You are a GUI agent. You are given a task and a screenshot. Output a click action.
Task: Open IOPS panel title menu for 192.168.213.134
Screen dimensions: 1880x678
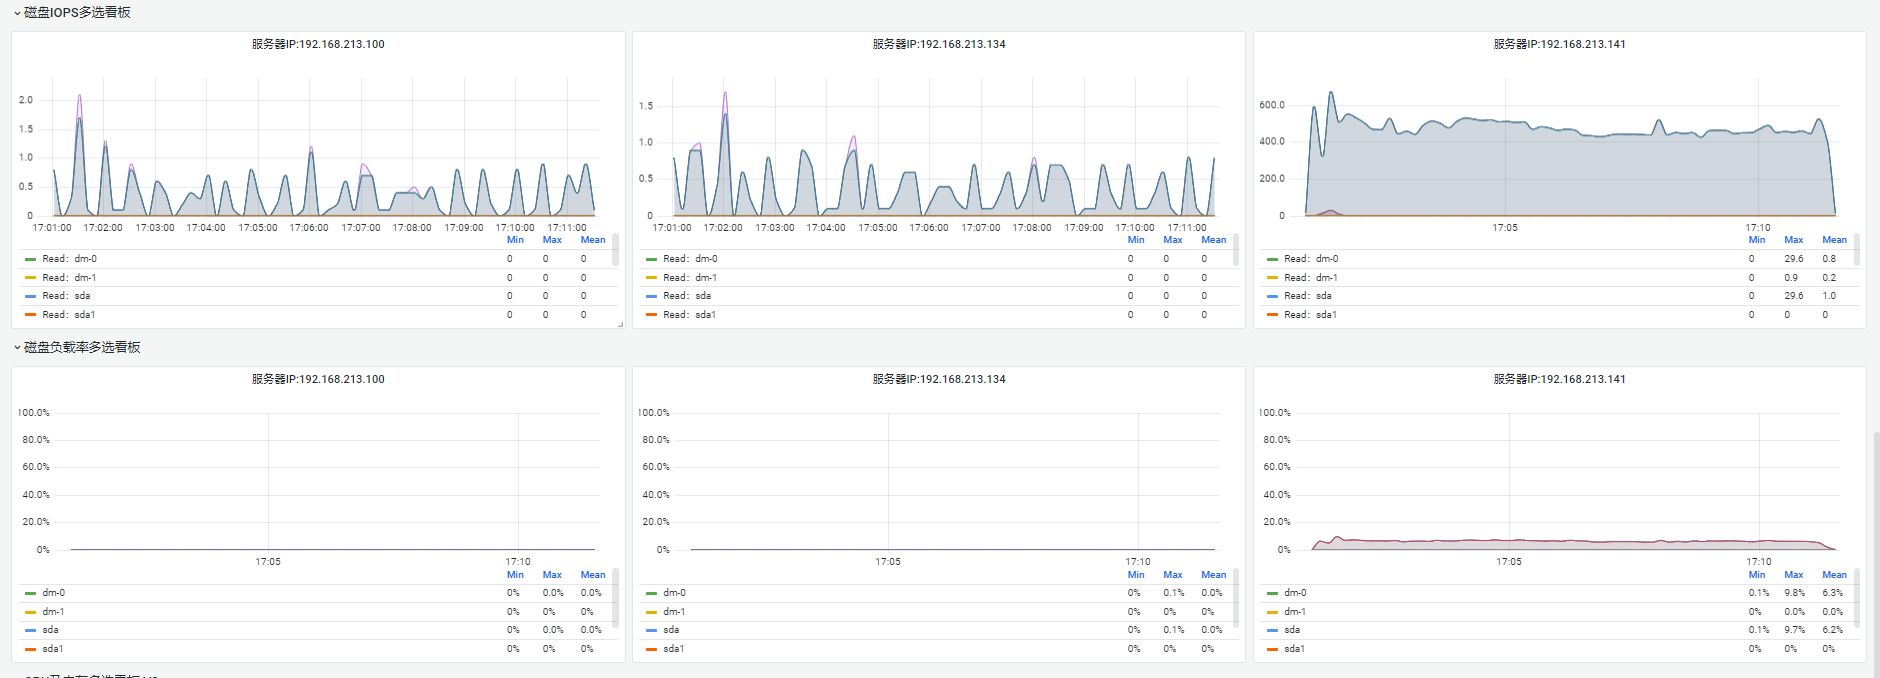pyautogui.click(x=939, y=44)
